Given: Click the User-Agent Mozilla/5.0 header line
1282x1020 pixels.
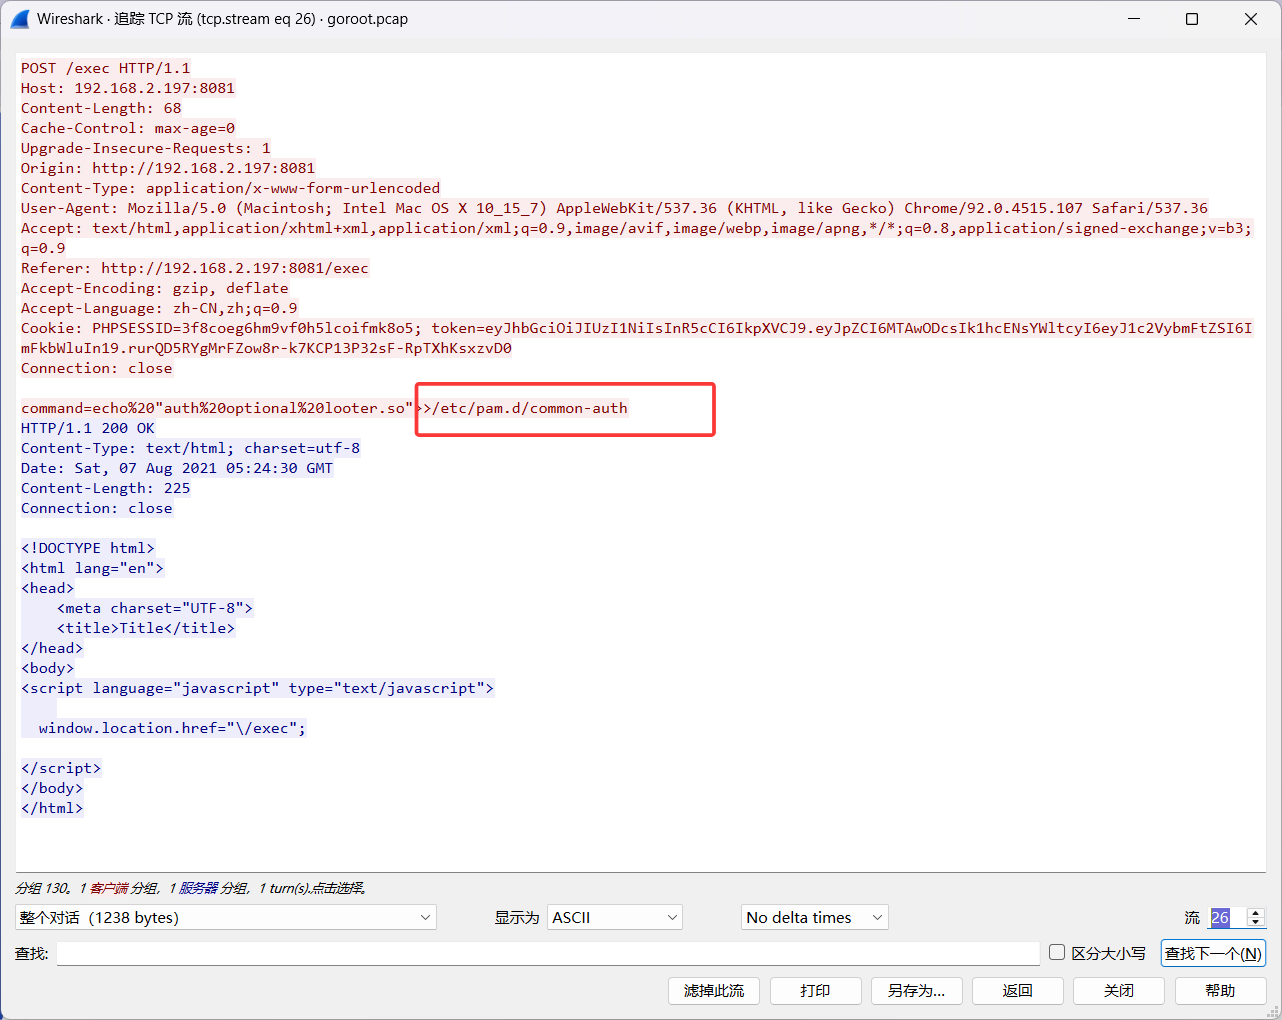Looking at the screenshot, I should click(x=614, y=208).
